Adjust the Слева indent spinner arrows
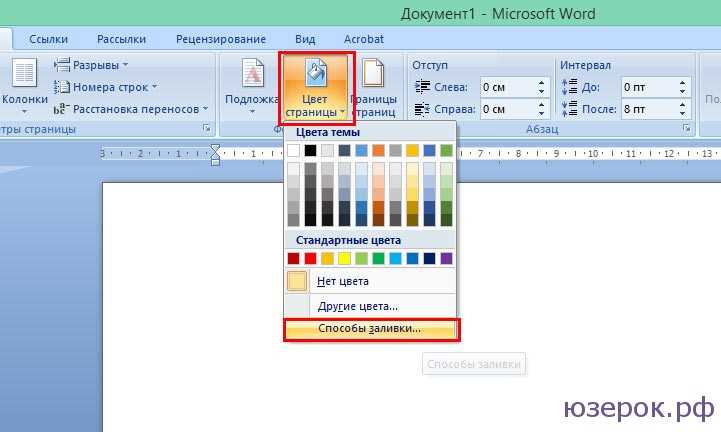721x432 pixels. [x=541, y=87]
